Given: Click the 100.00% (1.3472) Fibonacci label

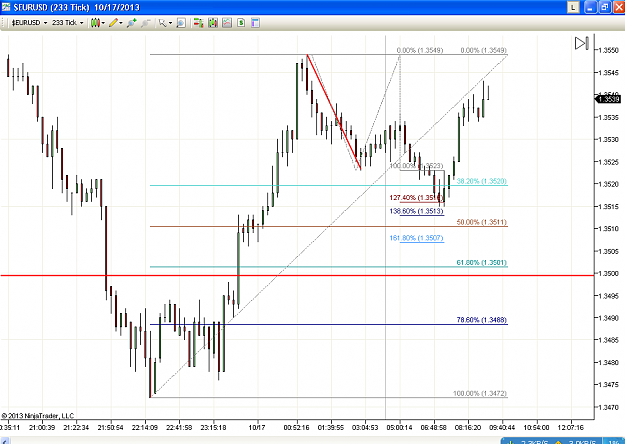Looking at the screenshot, I should tap(480, 393).
